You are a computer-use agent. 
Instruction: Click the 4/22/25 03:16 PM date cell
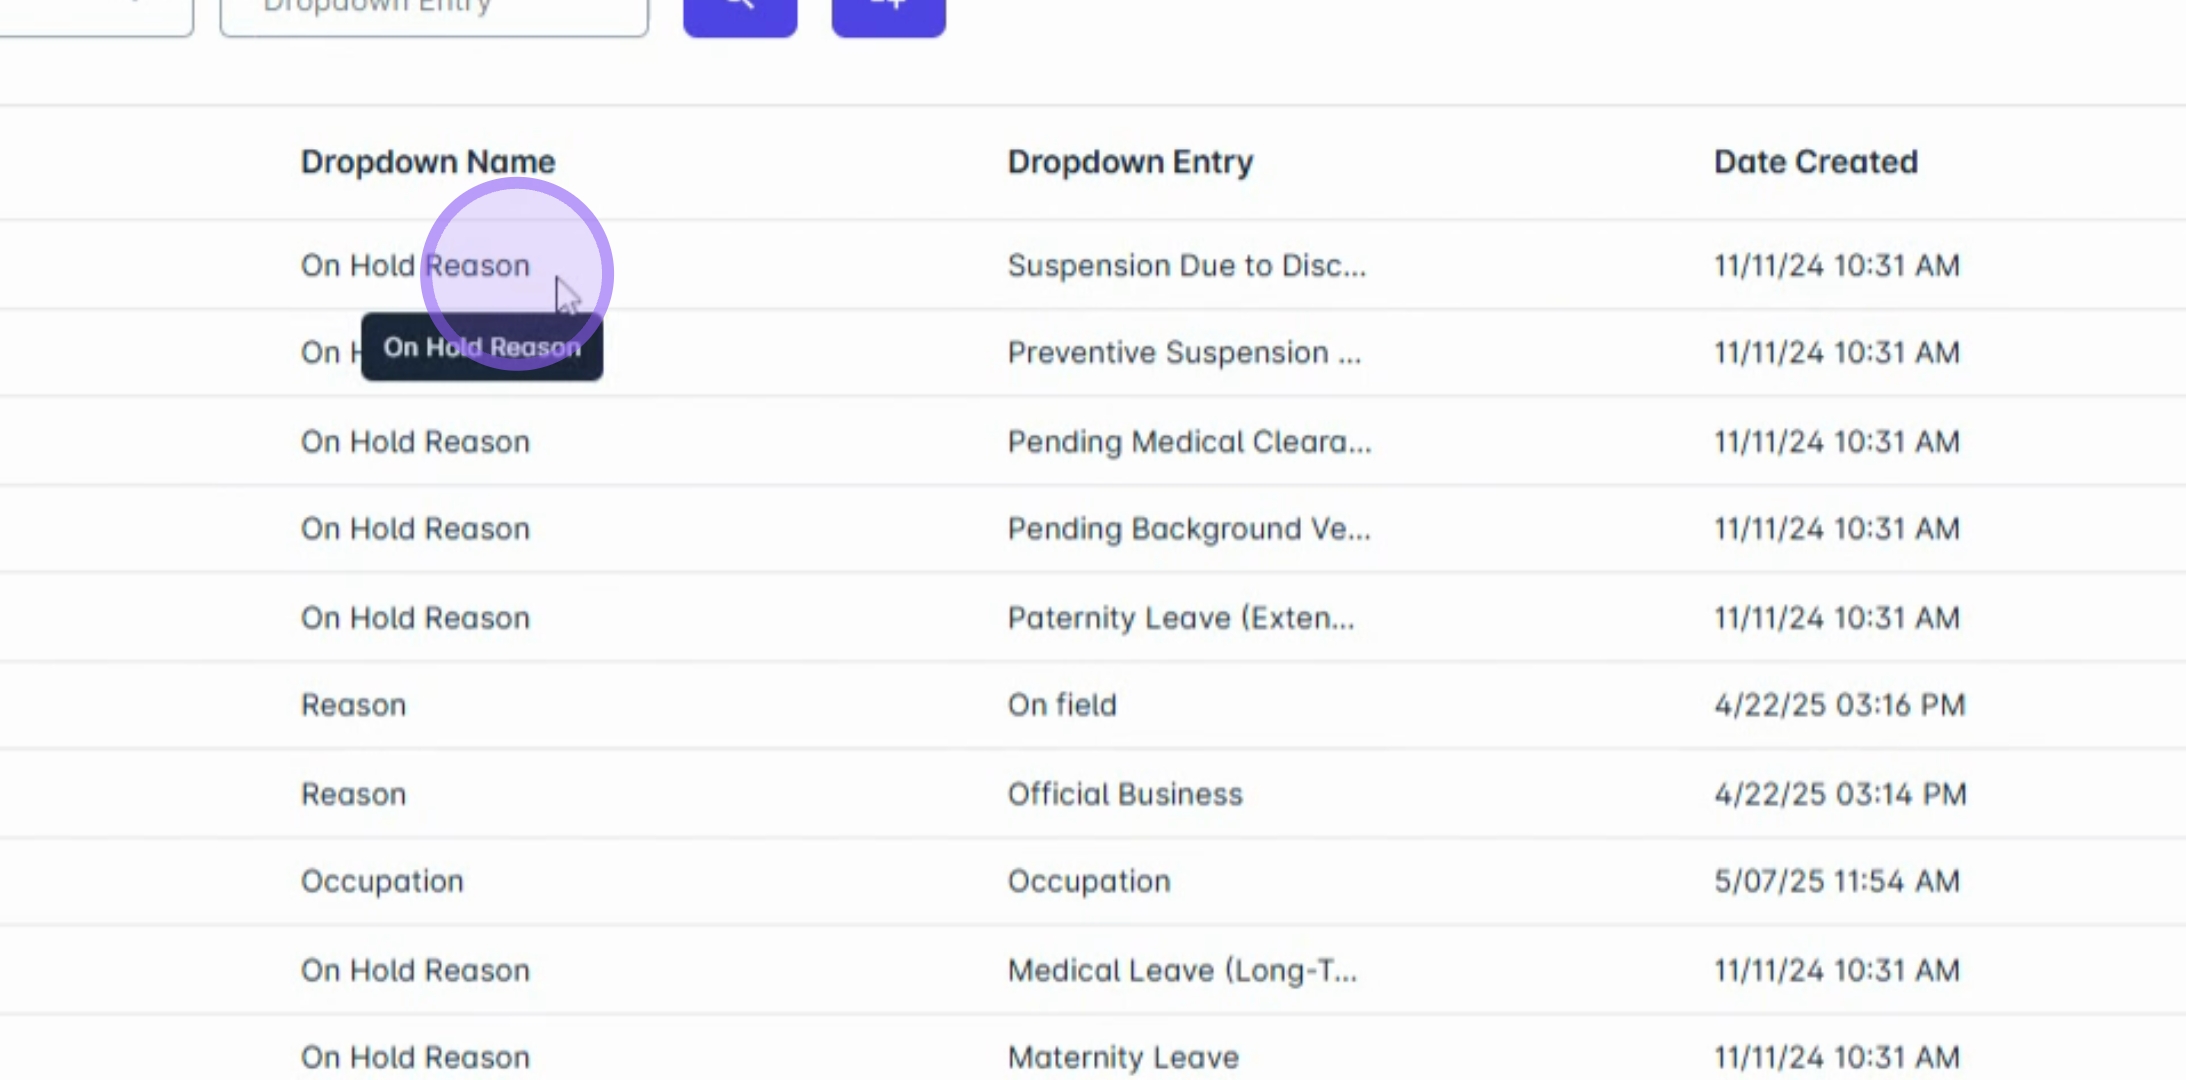[1840, 705]
